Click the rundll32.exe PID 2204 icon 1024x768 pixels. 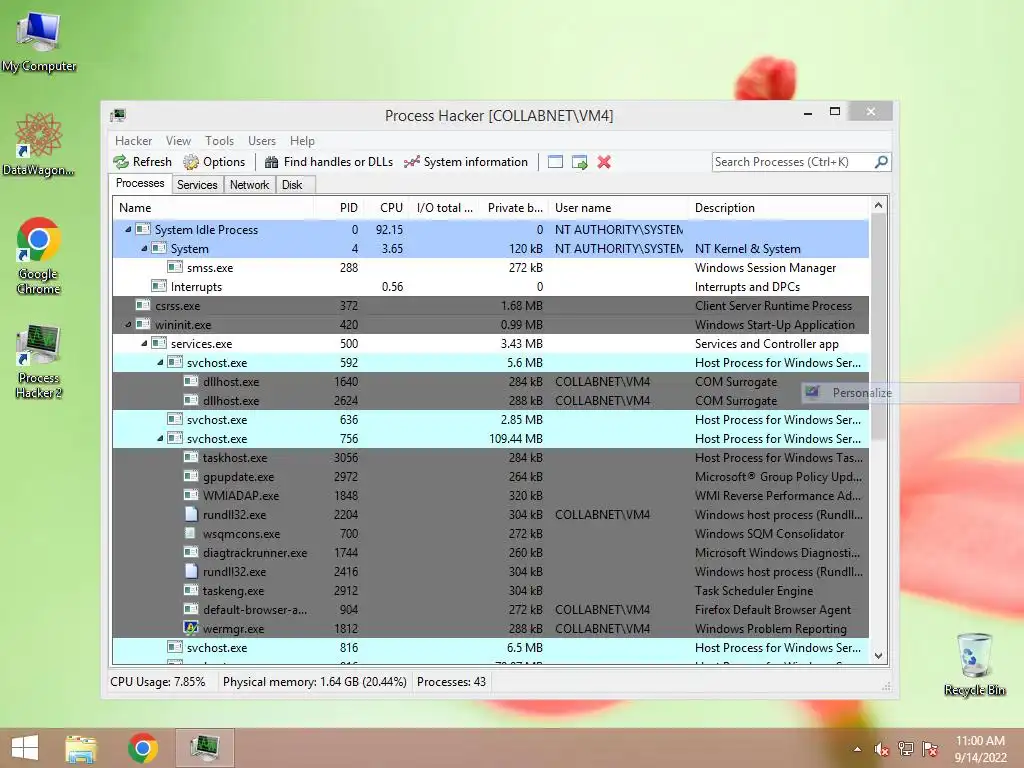[191, 514]
